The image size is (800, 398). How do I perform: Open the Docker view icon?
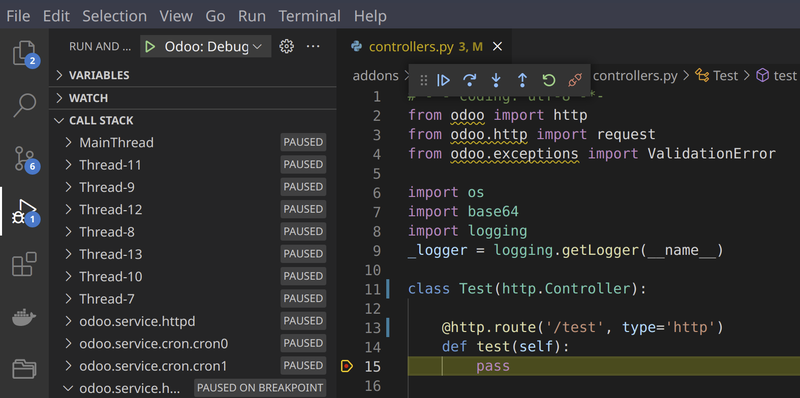pos(24,317)
